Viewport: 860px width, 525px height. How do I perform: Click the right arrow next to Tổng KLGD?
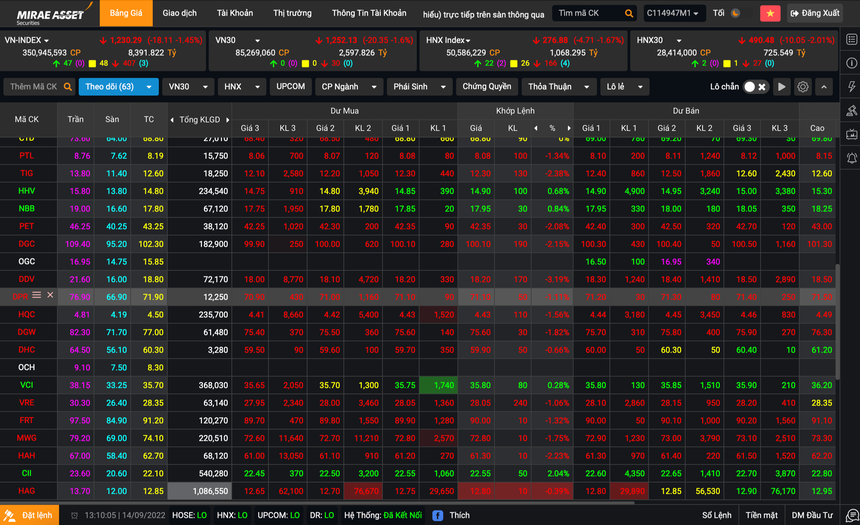point(228,119)
